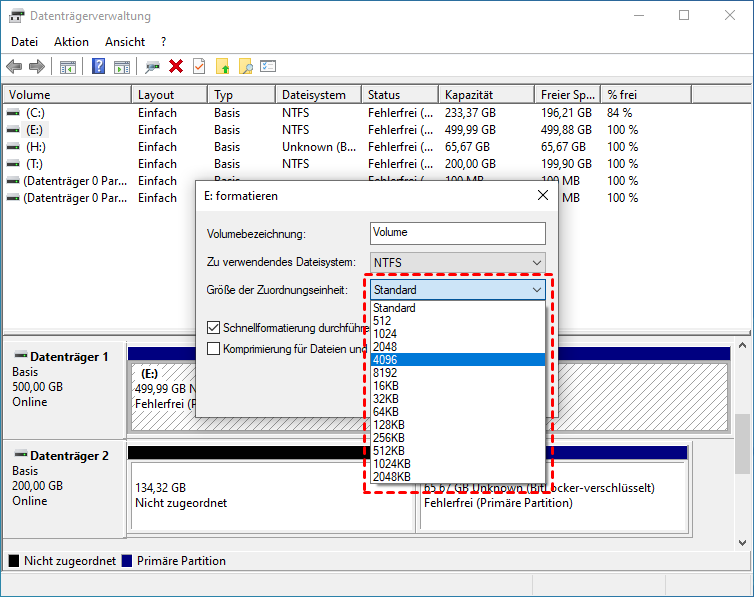Viewport: 754px width, 597px height.
Task: Choose 1024 allocation unit size
Action: (x=458, y=334)
